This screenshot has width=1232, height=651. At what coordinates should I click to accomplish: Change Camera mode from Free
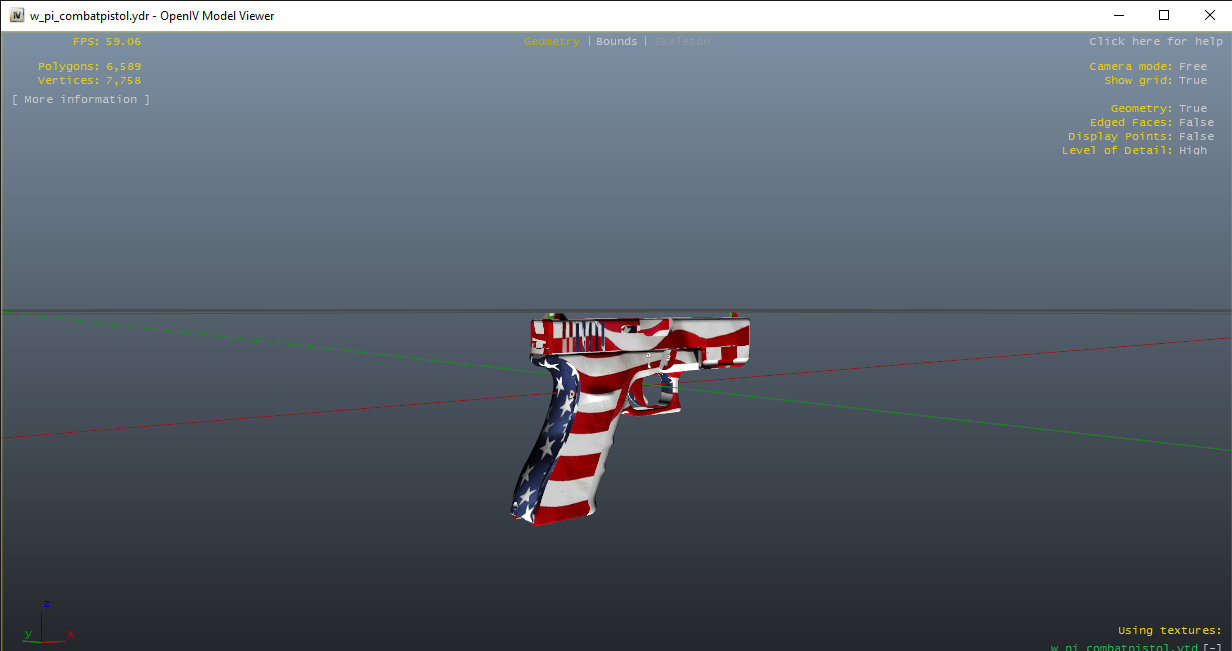(x=1193, y=67)
